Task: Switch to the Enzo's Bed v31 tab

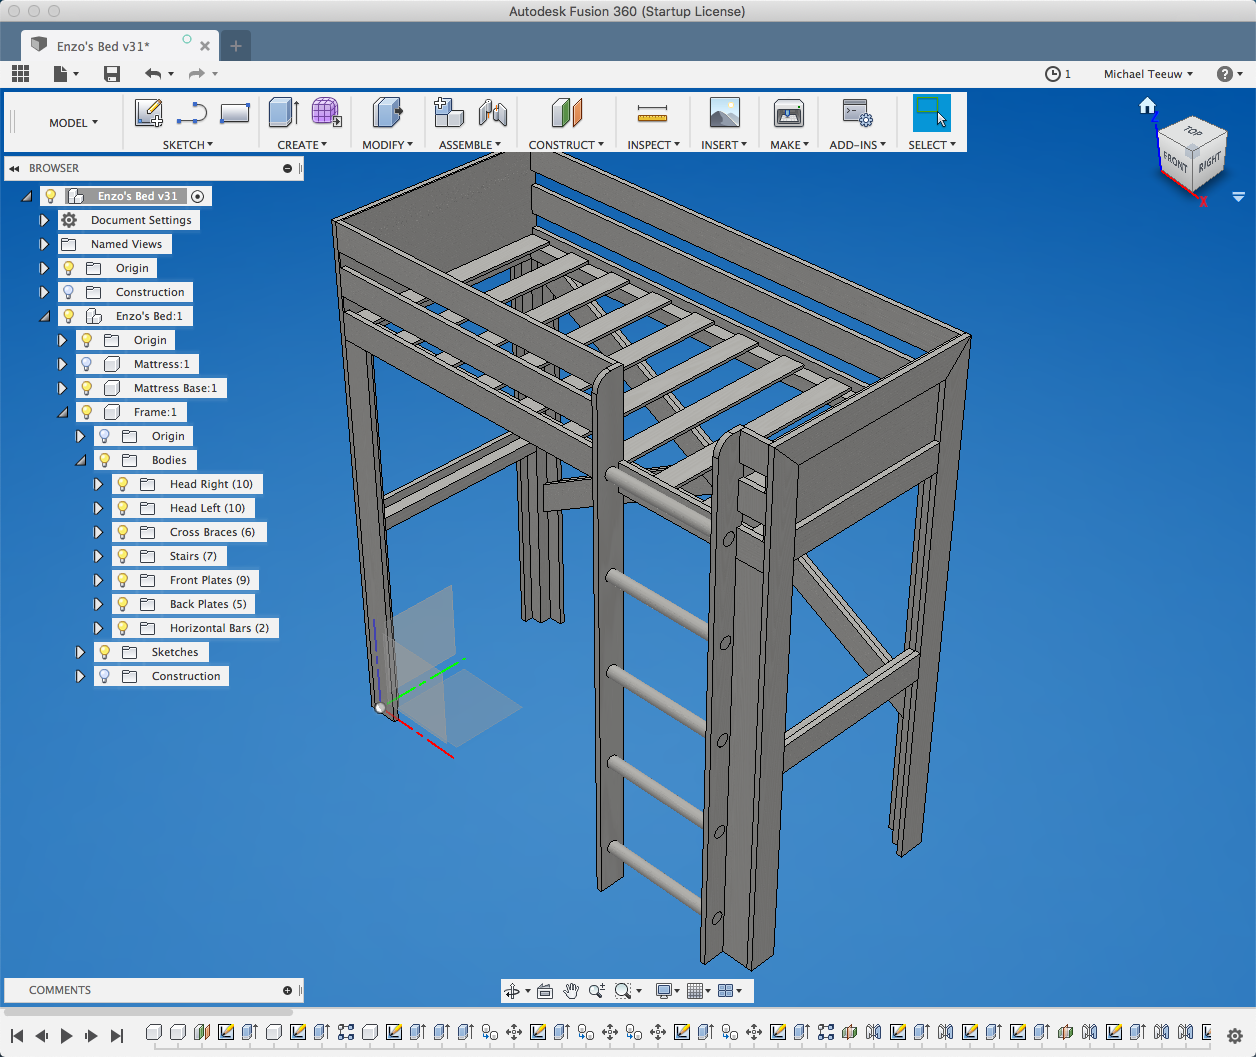Action: 103,46
